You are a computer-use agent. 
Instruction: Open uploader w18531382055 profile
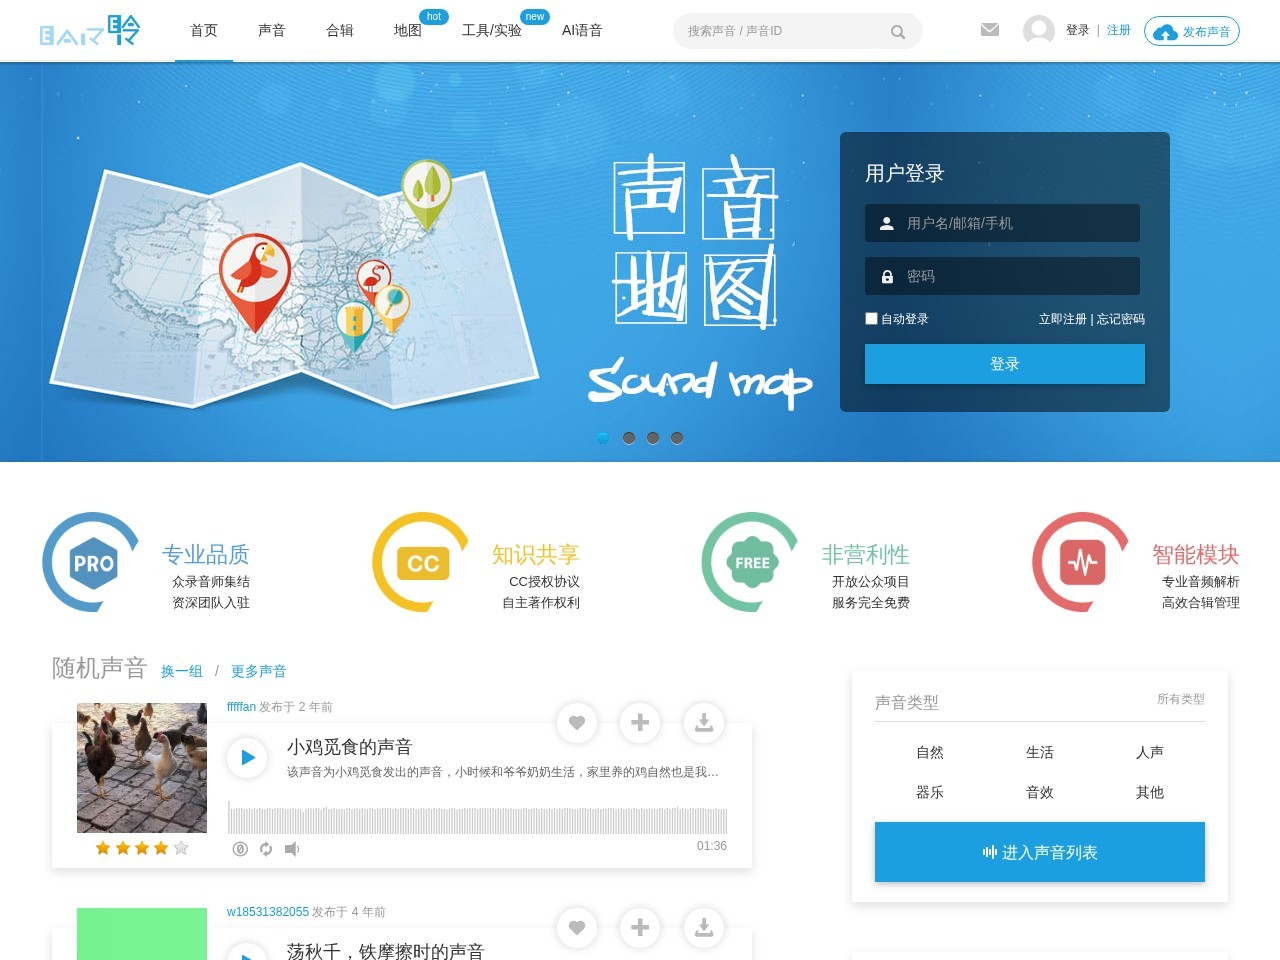pyautogui.click(x=268, y=912)
